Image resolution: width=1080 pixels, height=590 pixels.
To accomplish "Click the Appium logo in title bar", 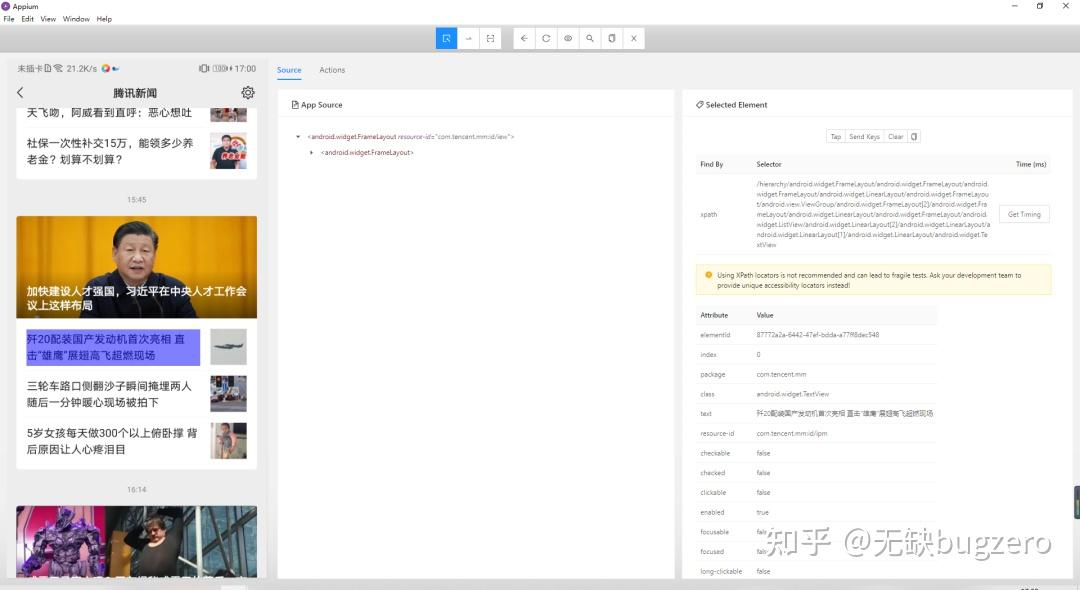I will [6, 6].
